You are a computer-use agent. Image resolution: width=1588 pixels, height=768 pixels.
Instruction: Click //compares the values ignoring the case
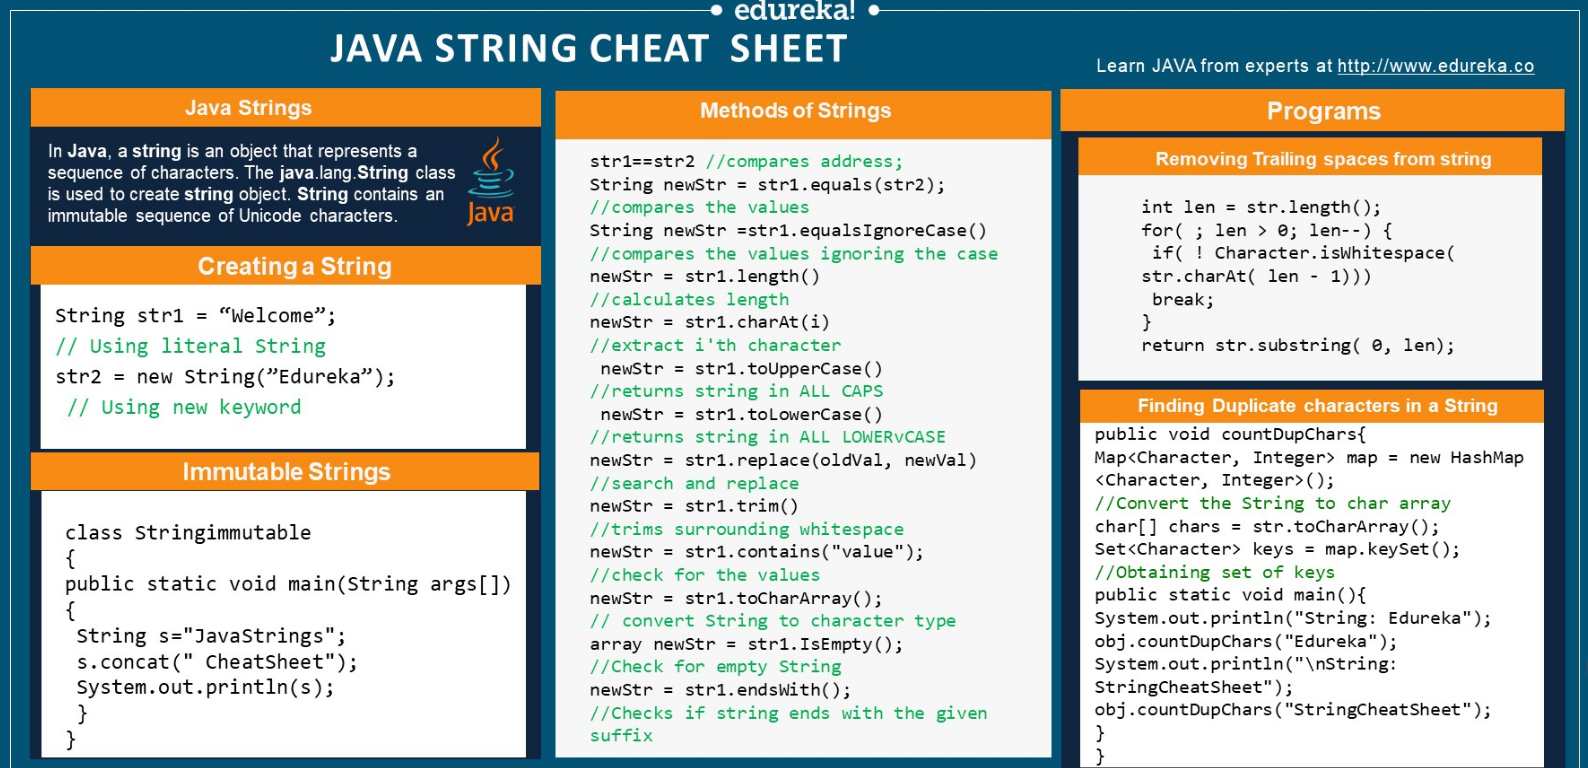coord(794,254)
